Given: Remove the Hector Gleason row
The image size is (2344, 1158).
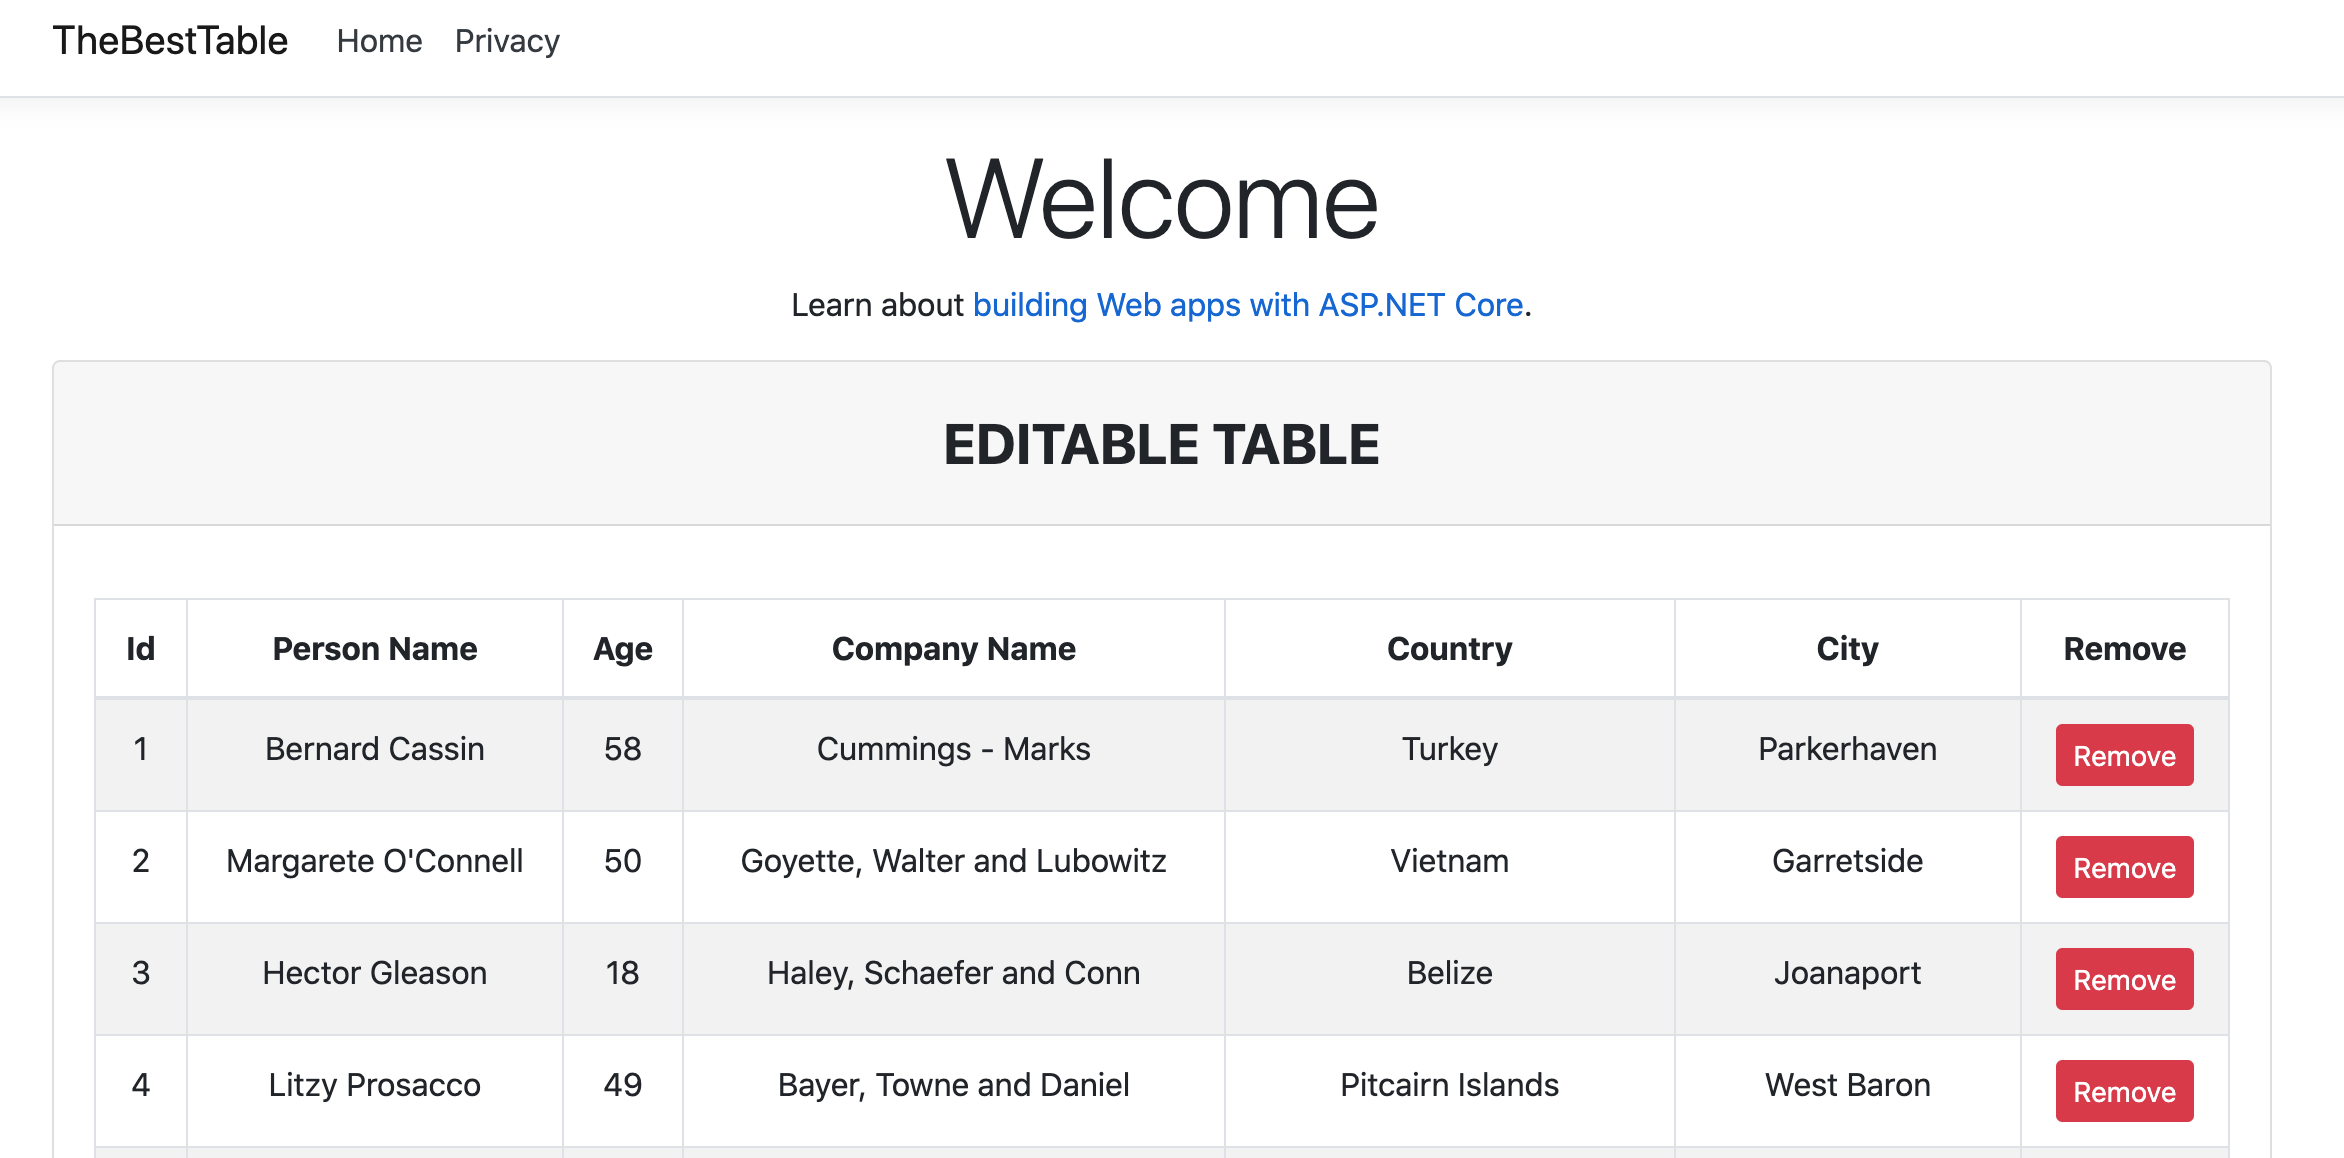Looking at the screenshot, I should click(2124, 979).
